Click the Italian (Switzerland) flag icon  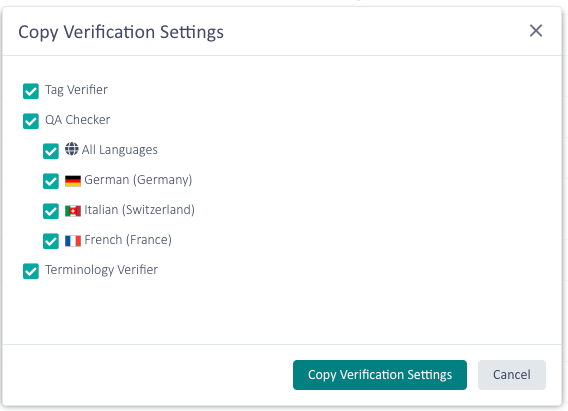point(73,211)
